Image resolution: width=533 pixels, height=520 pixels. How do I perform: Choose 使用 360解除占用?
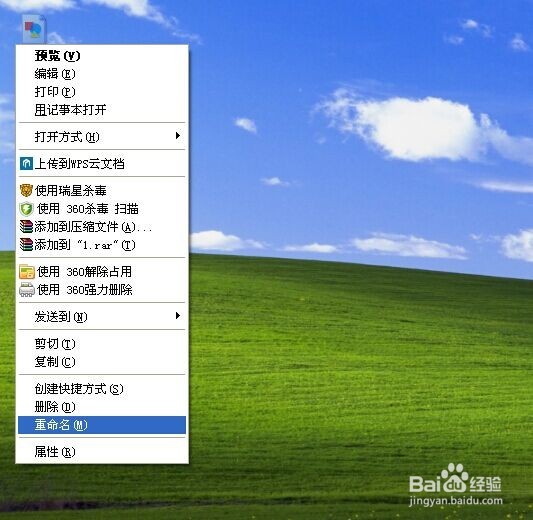[102, 272]
